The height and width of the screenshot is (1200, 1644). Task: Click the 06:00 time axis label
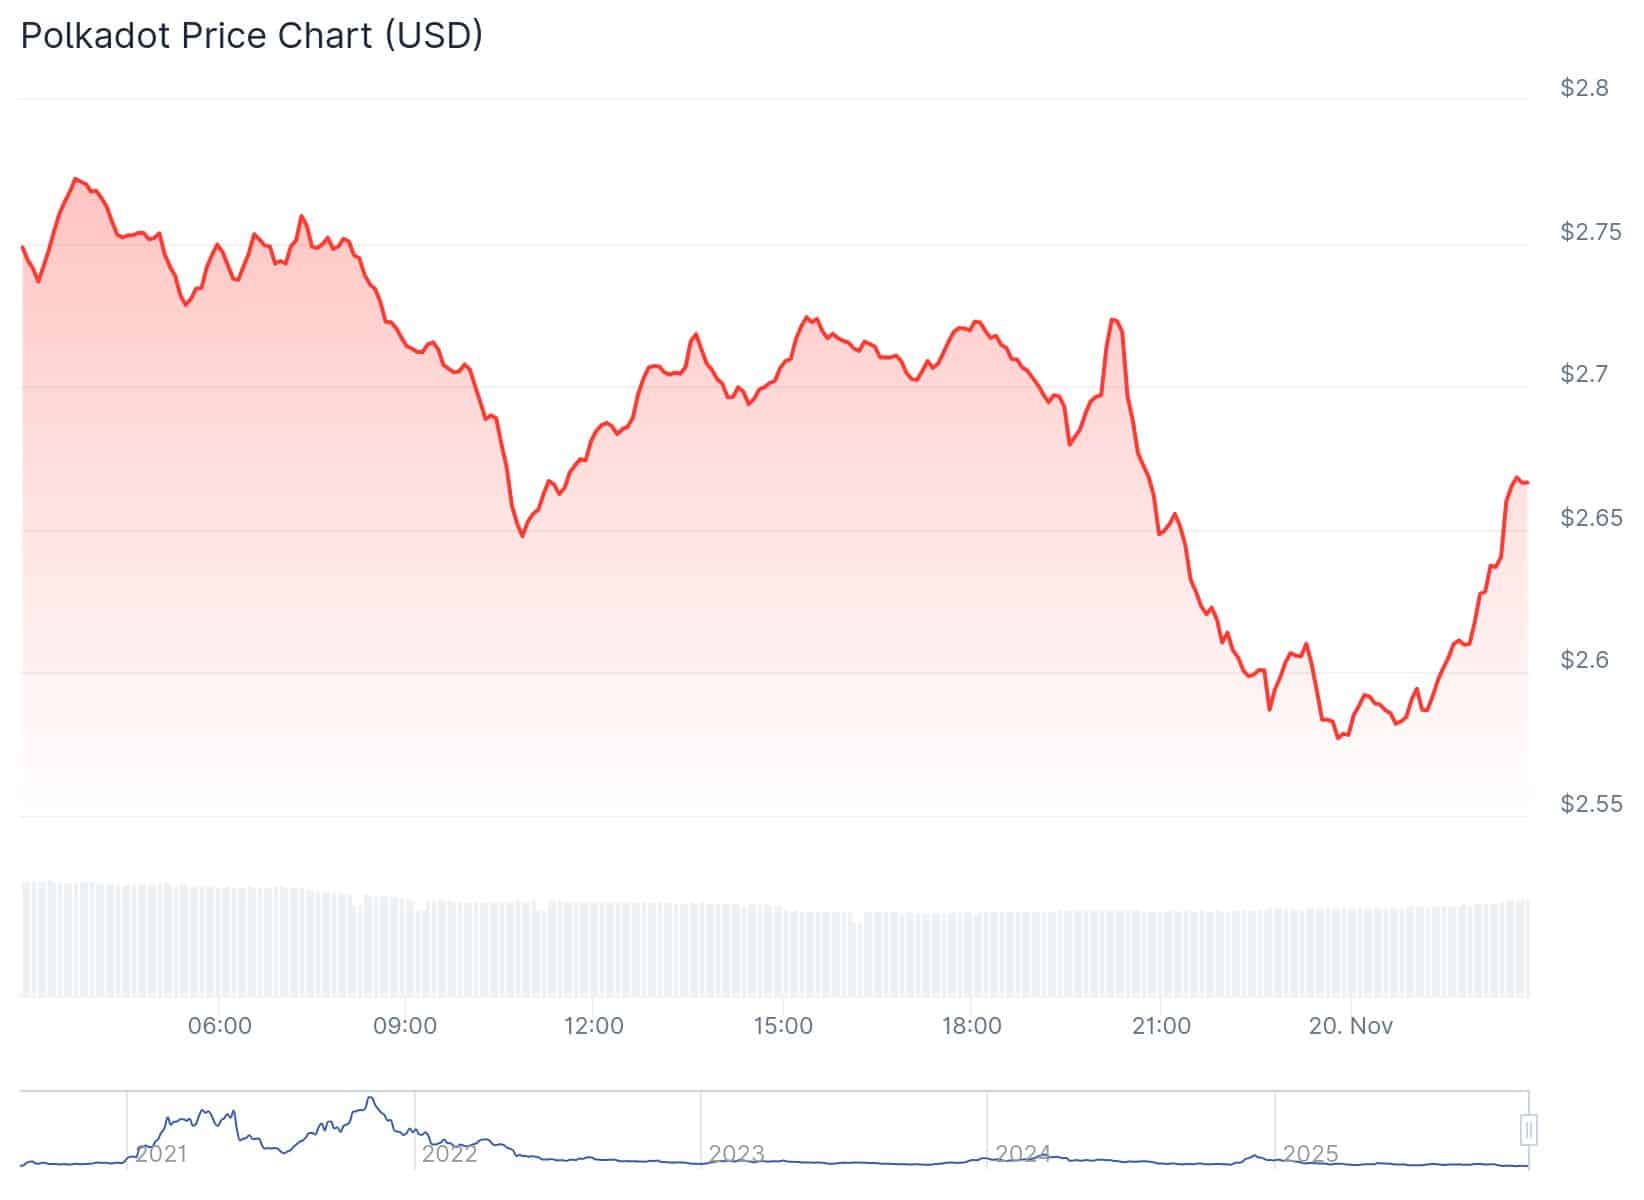pos(219,1026)
